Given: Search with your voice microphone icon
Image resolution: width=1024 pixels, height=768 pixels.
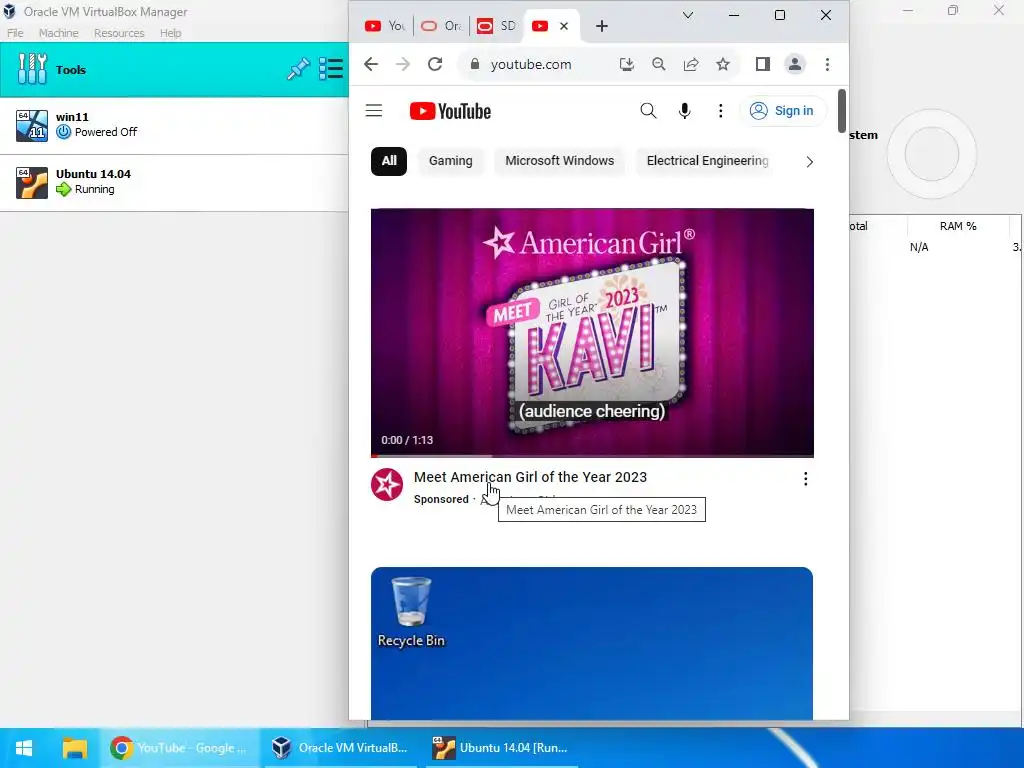Looking at the screenshot, I should click(x=684, y=111).
